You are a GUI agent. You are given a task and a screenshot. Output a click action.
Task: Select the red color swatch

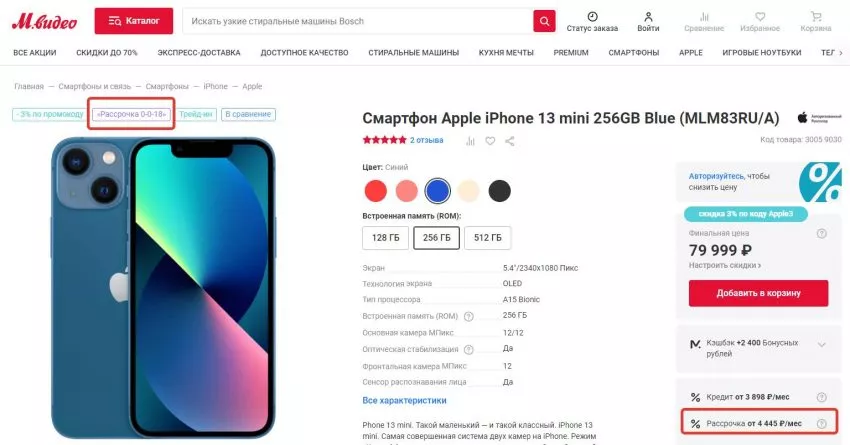tap(376, 191)
